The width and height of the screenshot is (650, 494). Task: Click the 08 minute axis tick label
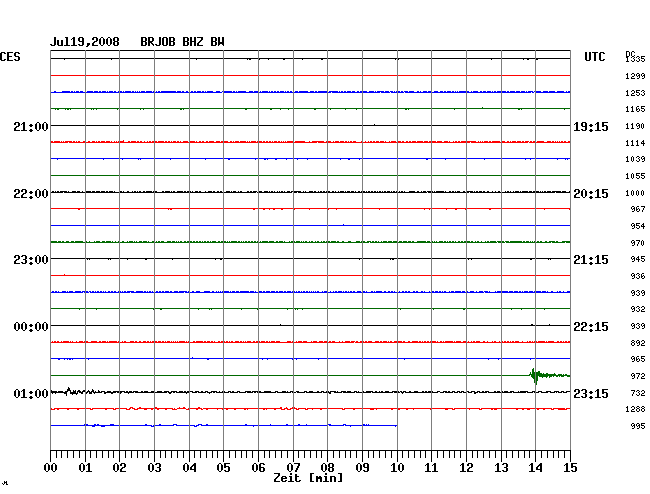click(x=327, y=468)
